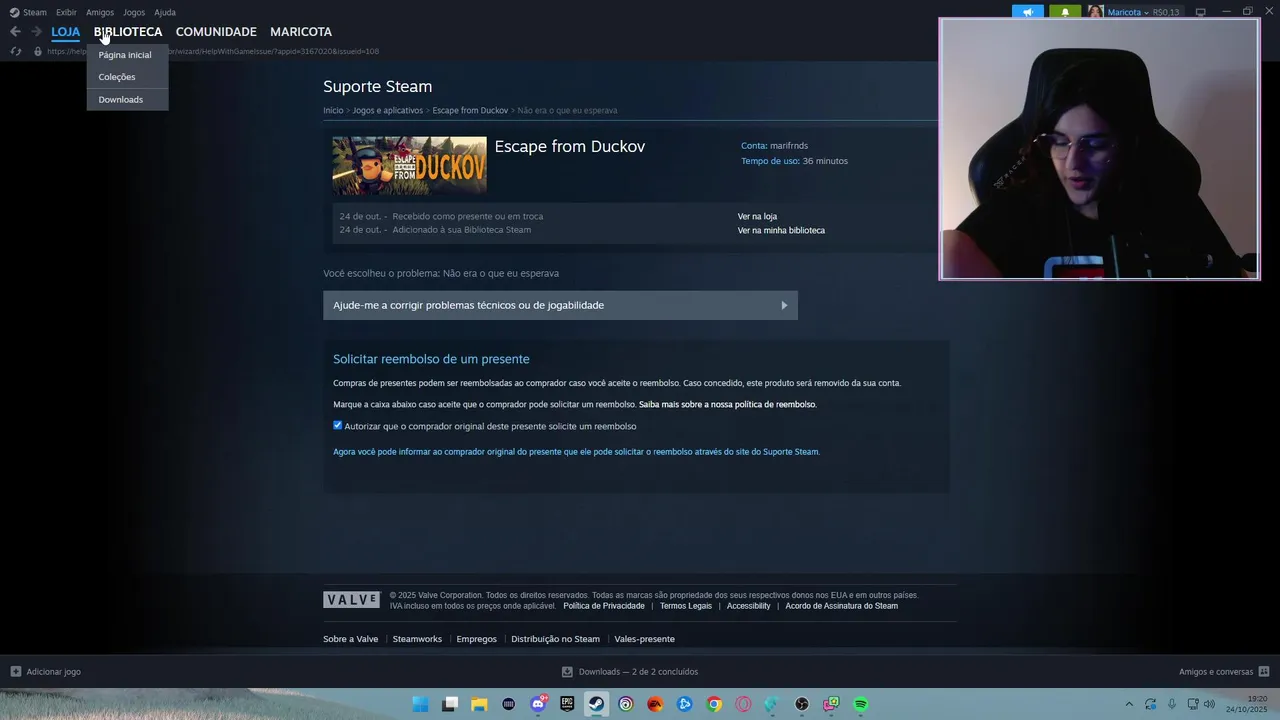Open Discord from the taskbar
This screenshot has width=1280, height=720.
538,704
